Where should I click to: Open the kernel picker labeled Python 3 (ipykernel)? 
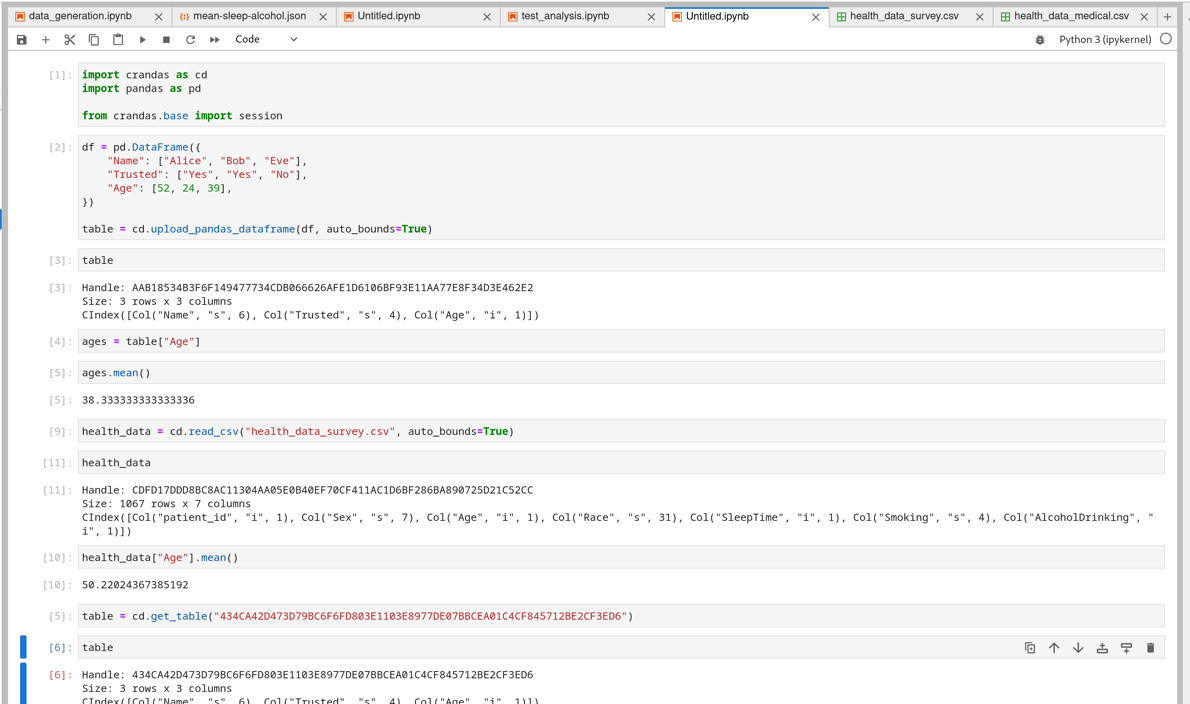coord(1103,38)
